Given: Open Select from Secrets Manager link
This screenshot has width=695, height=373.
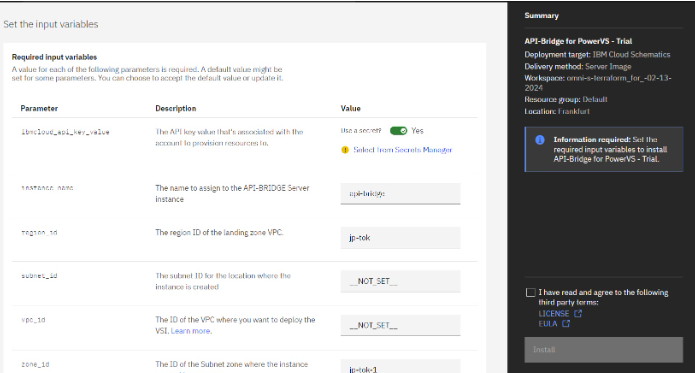Looking at the screenshot, I should [x=402, y=150].
